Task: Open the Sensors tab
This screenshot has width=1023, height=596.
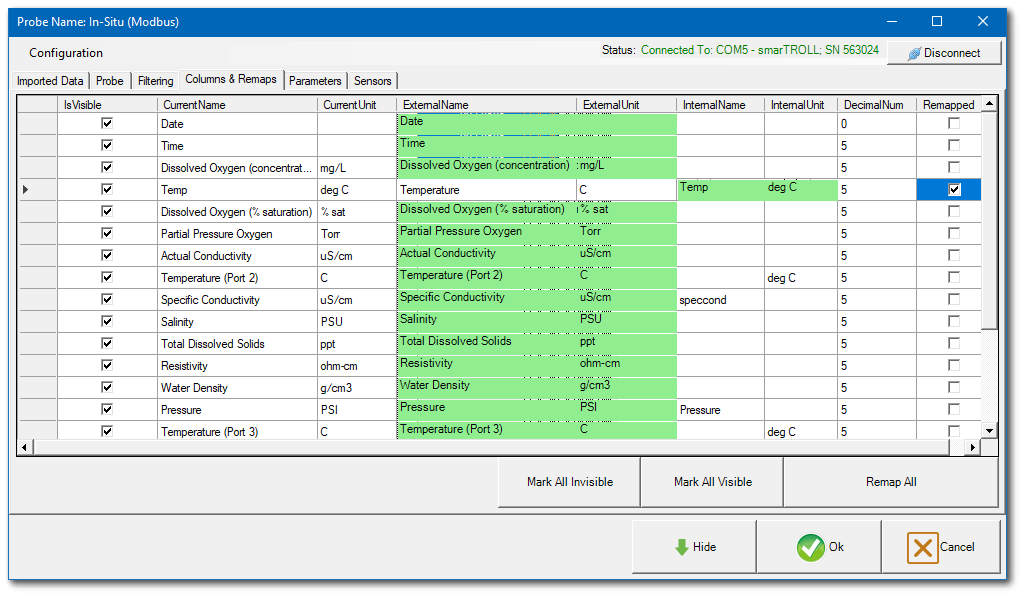Action: point(373,81)
